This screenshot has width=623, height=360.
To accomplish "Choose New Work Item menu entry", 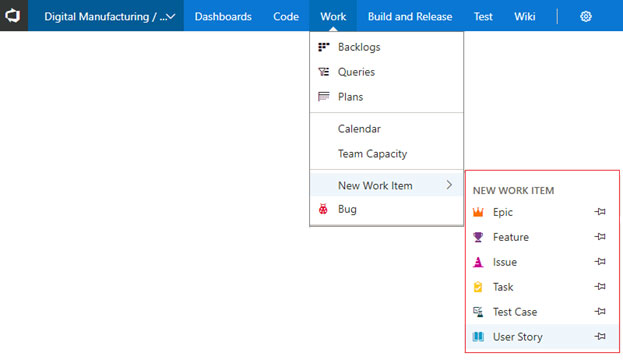I will pyautogui.click(x=386, y=185).
